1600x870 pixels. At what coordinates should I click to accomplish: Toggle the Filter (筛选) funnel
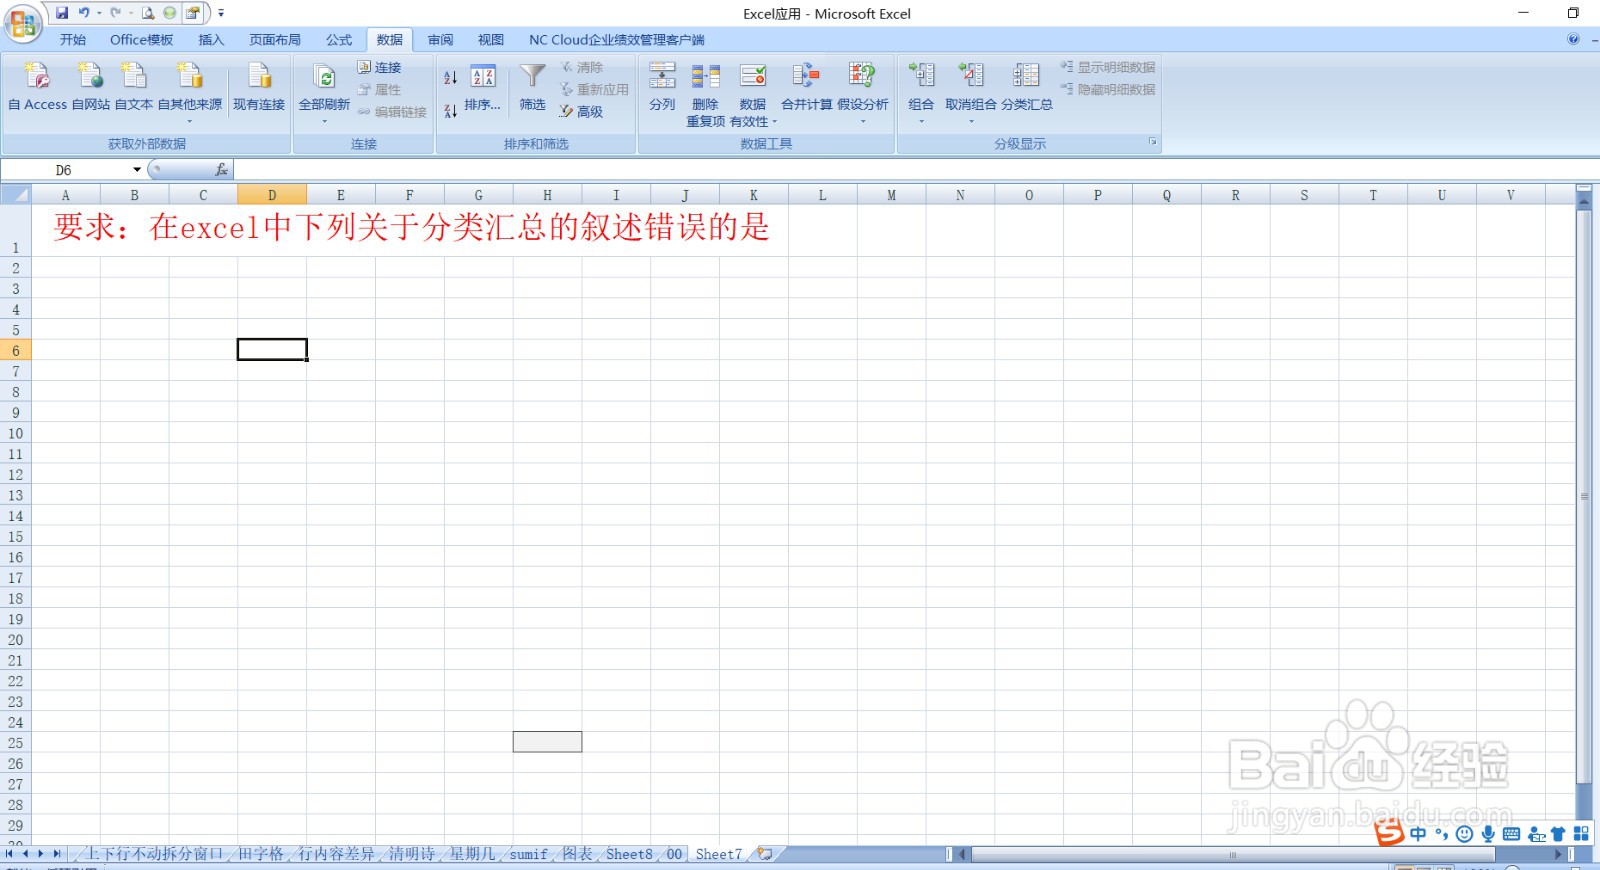point(533,86)
